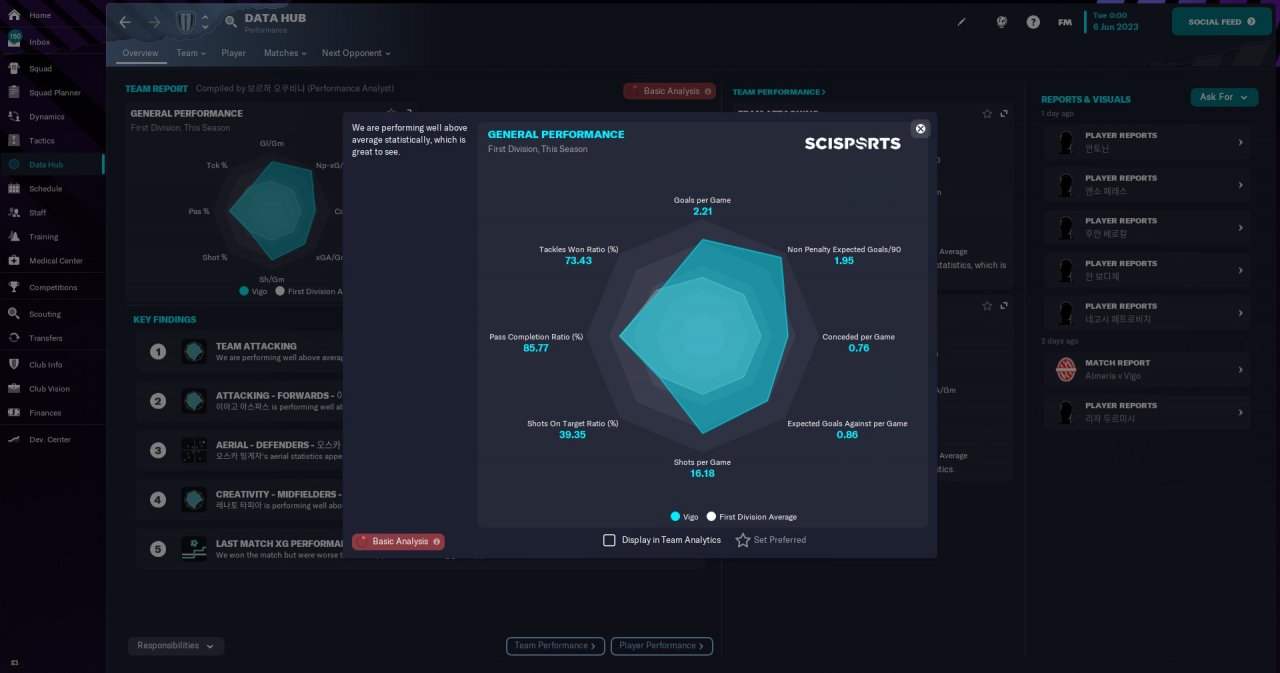Click the Social Feed button
The width and height of the screenshot is (1280, 673).
1222,22
